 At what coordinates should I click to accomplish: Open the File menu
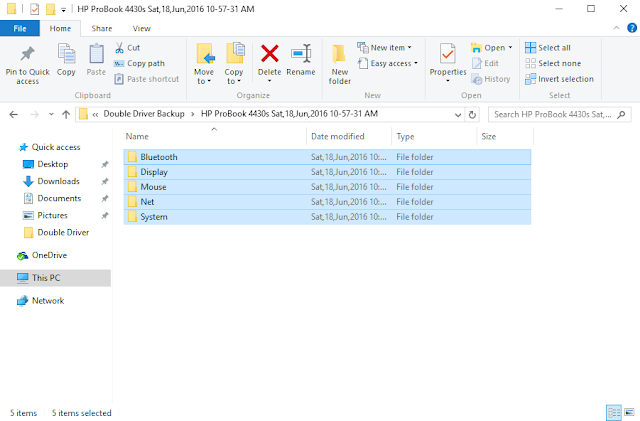pyautogui.click(x=20, y=28)
